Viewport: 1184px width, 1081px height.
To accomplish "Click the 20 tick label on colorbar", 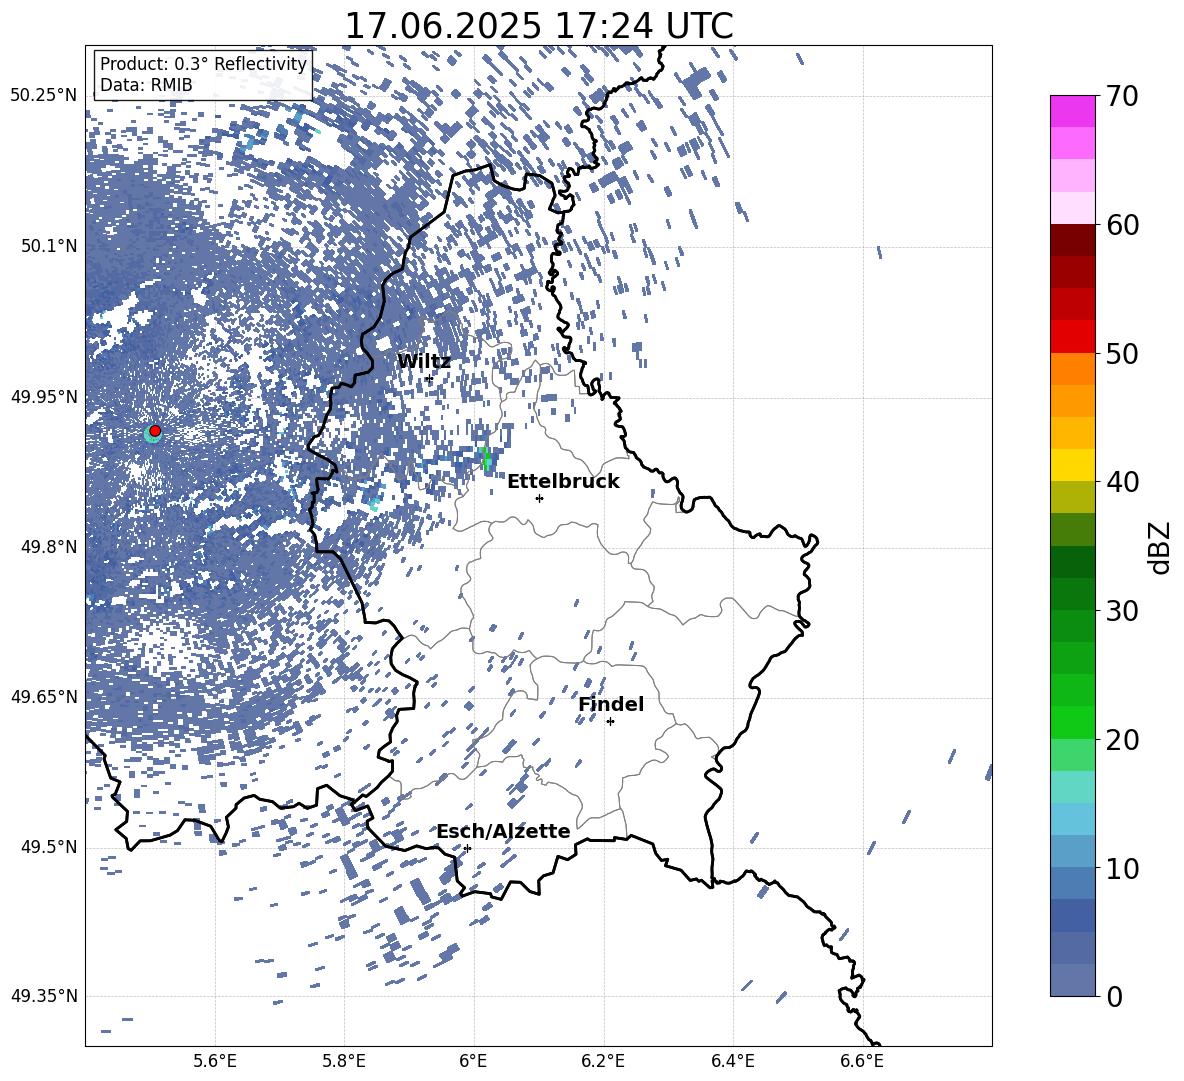I will pos(1122,740).
